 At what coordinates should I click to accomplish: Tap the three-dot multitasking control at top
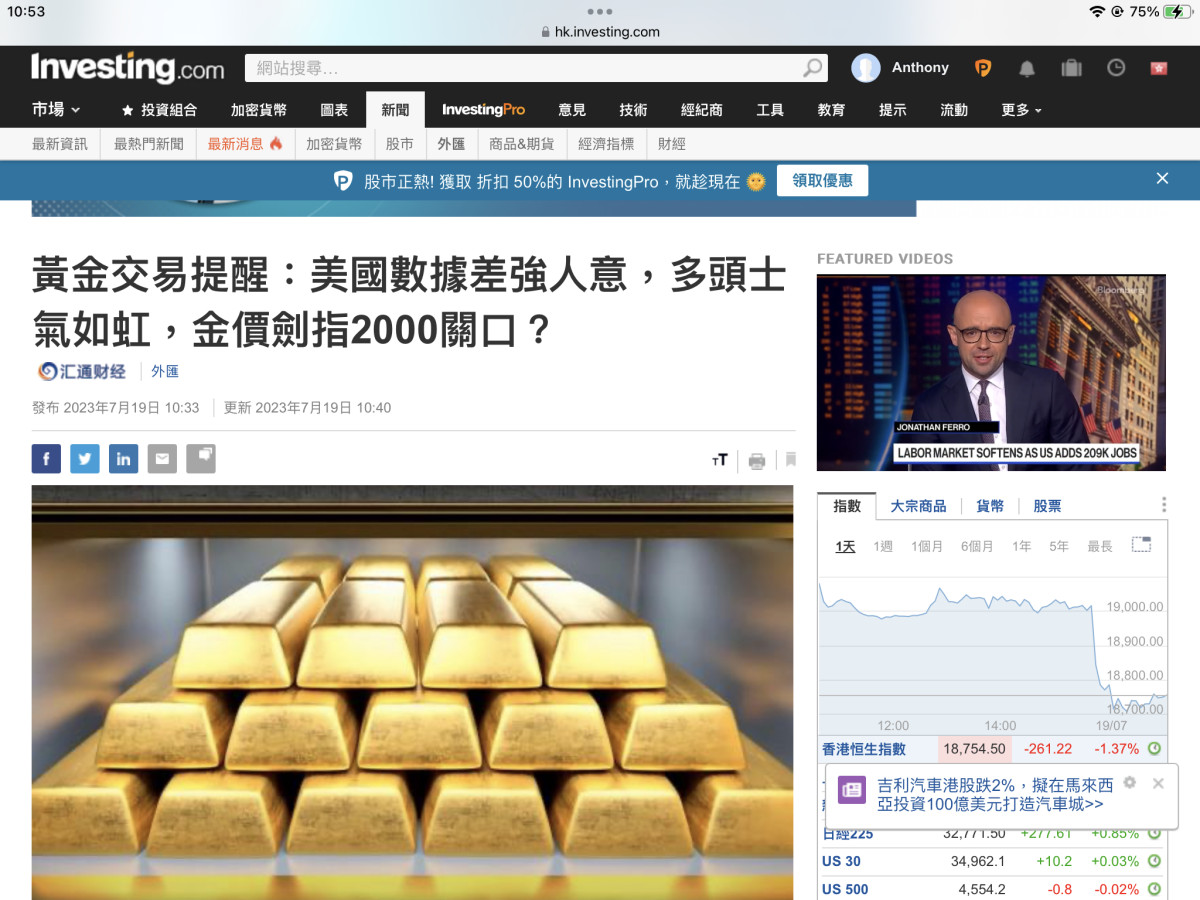tap(600, 11)
